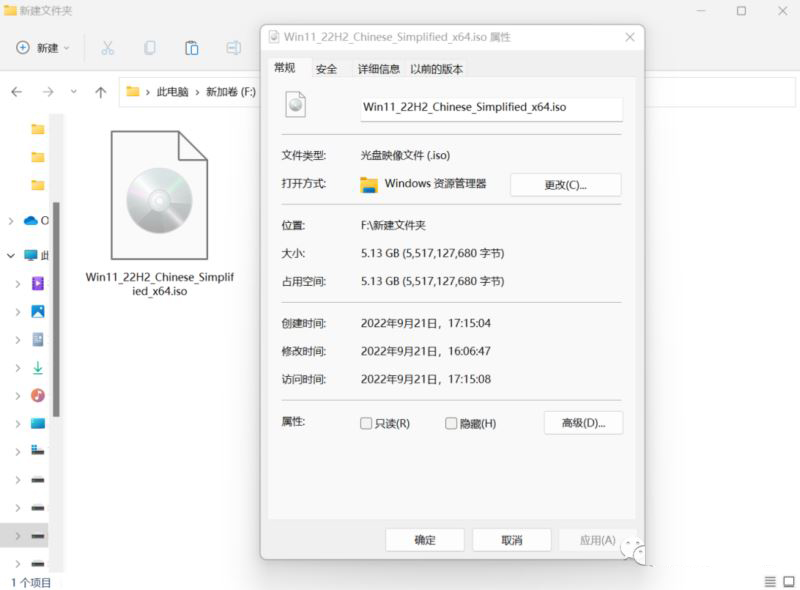Screen dimensions: 800x590
Task: Switch to large icons view in status bar
Action: pyautogui.click(x=789, y=581)
